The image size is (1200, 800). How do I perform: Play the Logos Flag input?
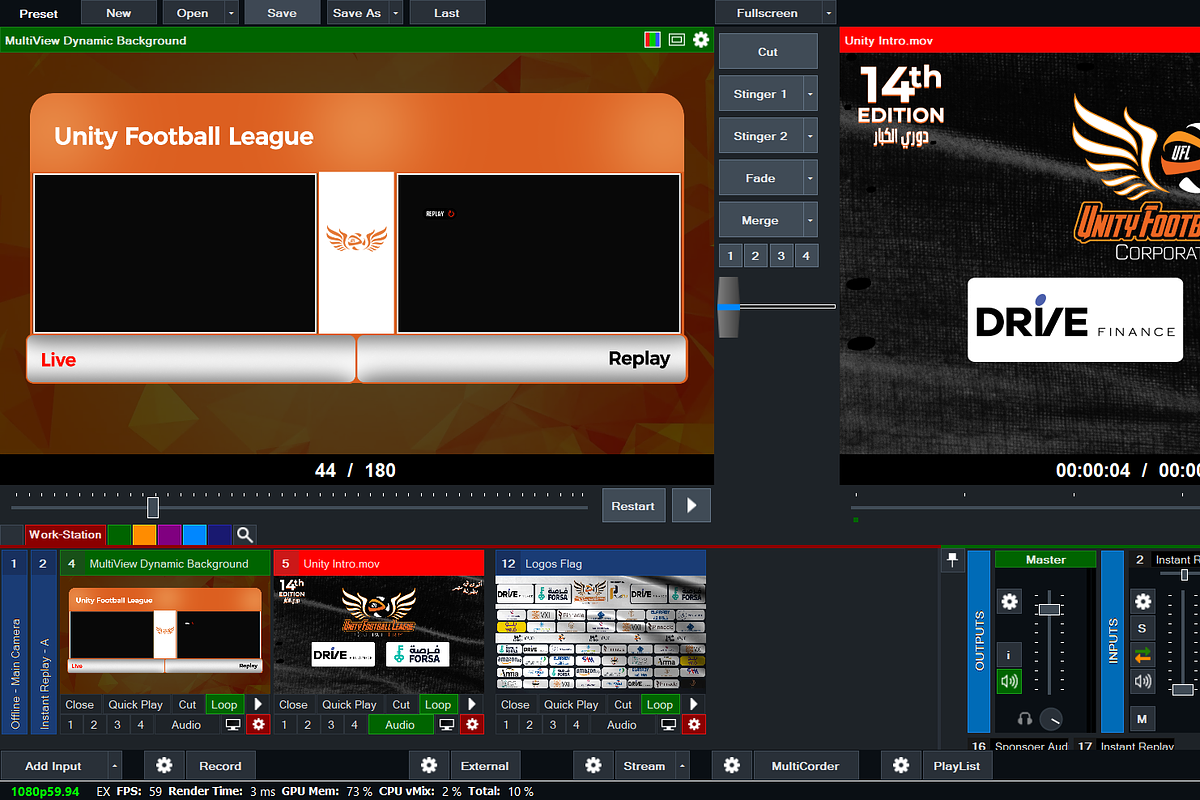coord(694,704)
